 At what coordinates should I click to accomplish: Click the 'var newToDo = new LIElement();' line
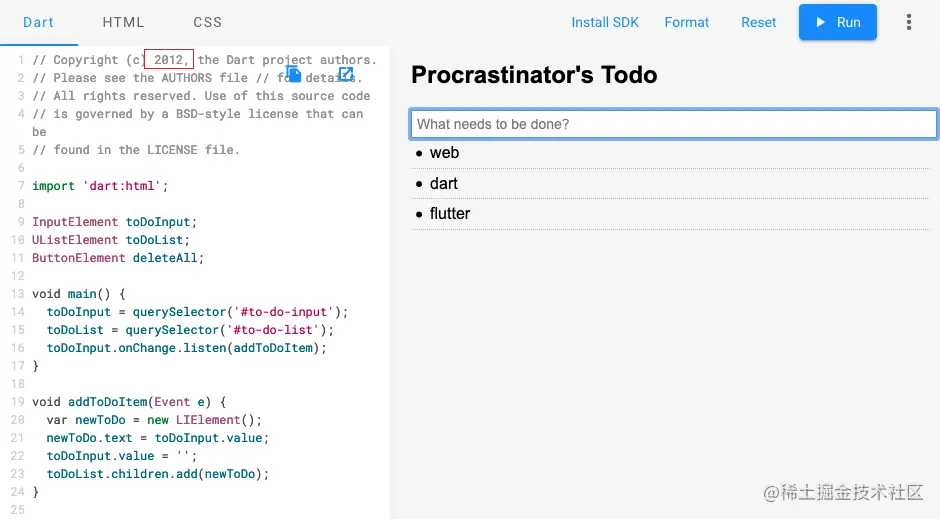[x=154, y=420]
